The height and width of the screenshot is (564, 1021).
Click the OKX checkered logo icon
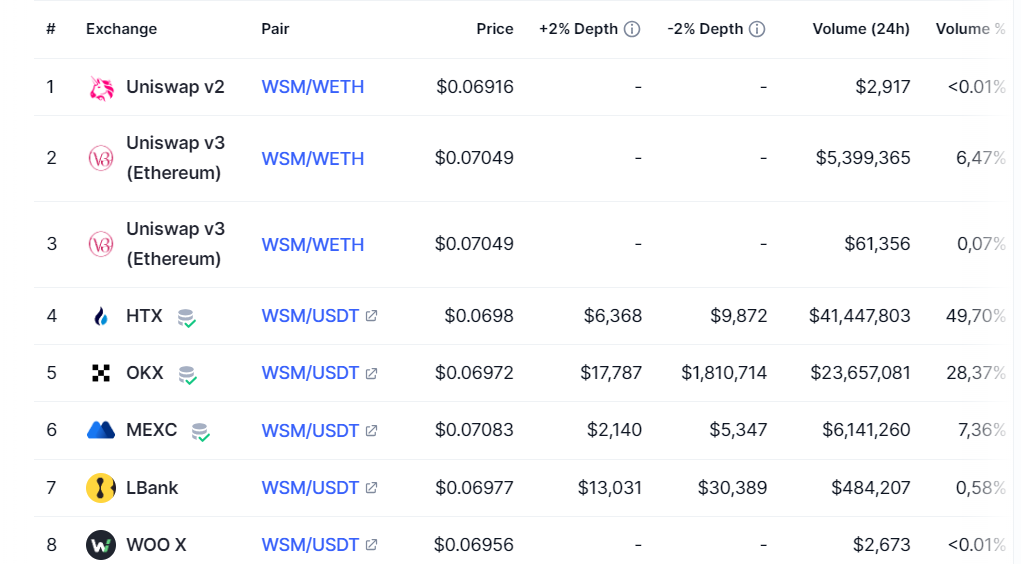click(101, 373)
